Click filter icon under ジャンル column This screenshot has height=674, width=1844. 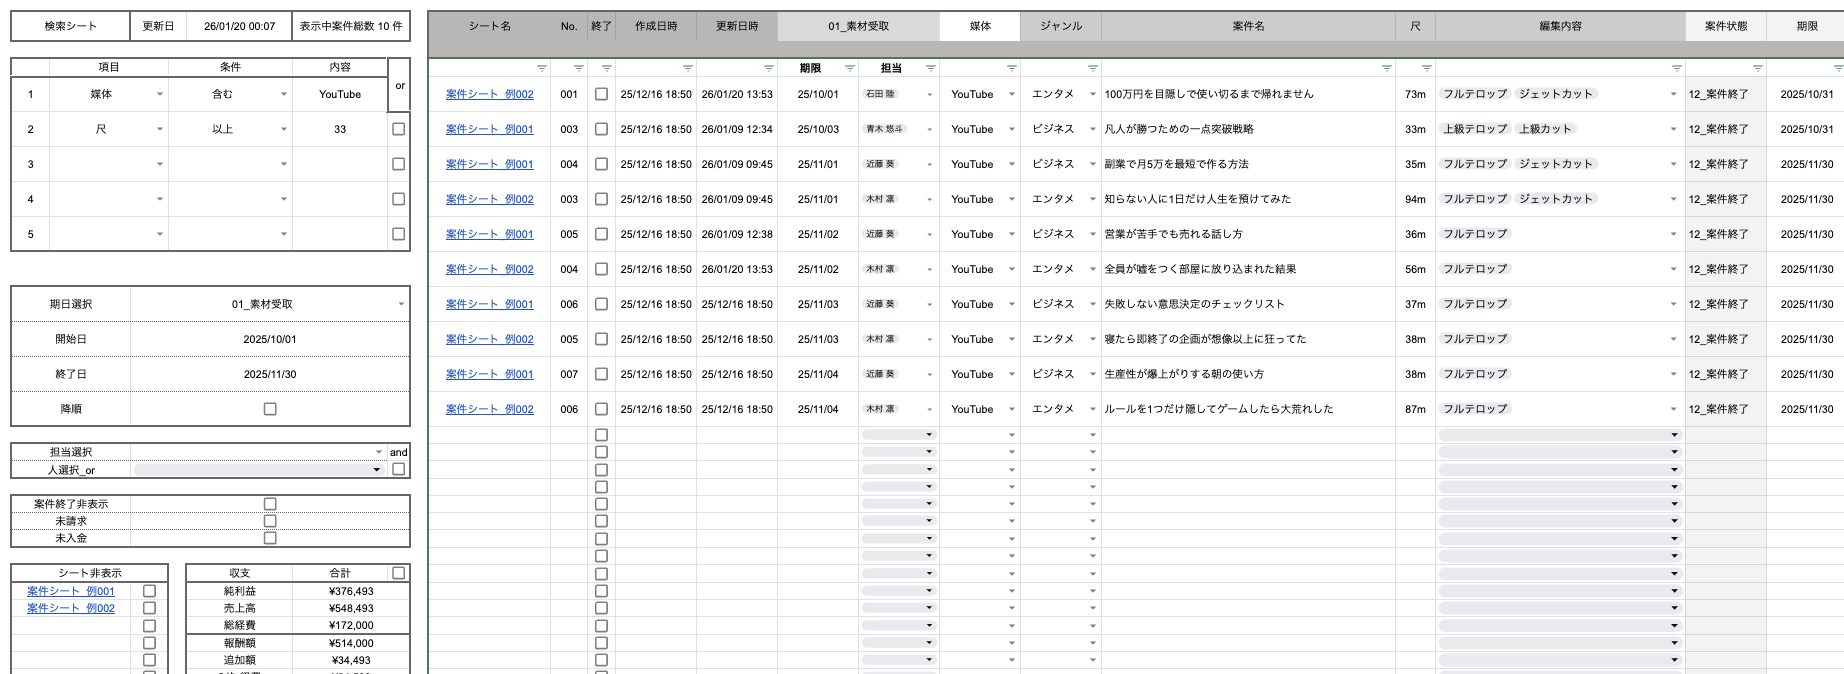point(1093,68)
